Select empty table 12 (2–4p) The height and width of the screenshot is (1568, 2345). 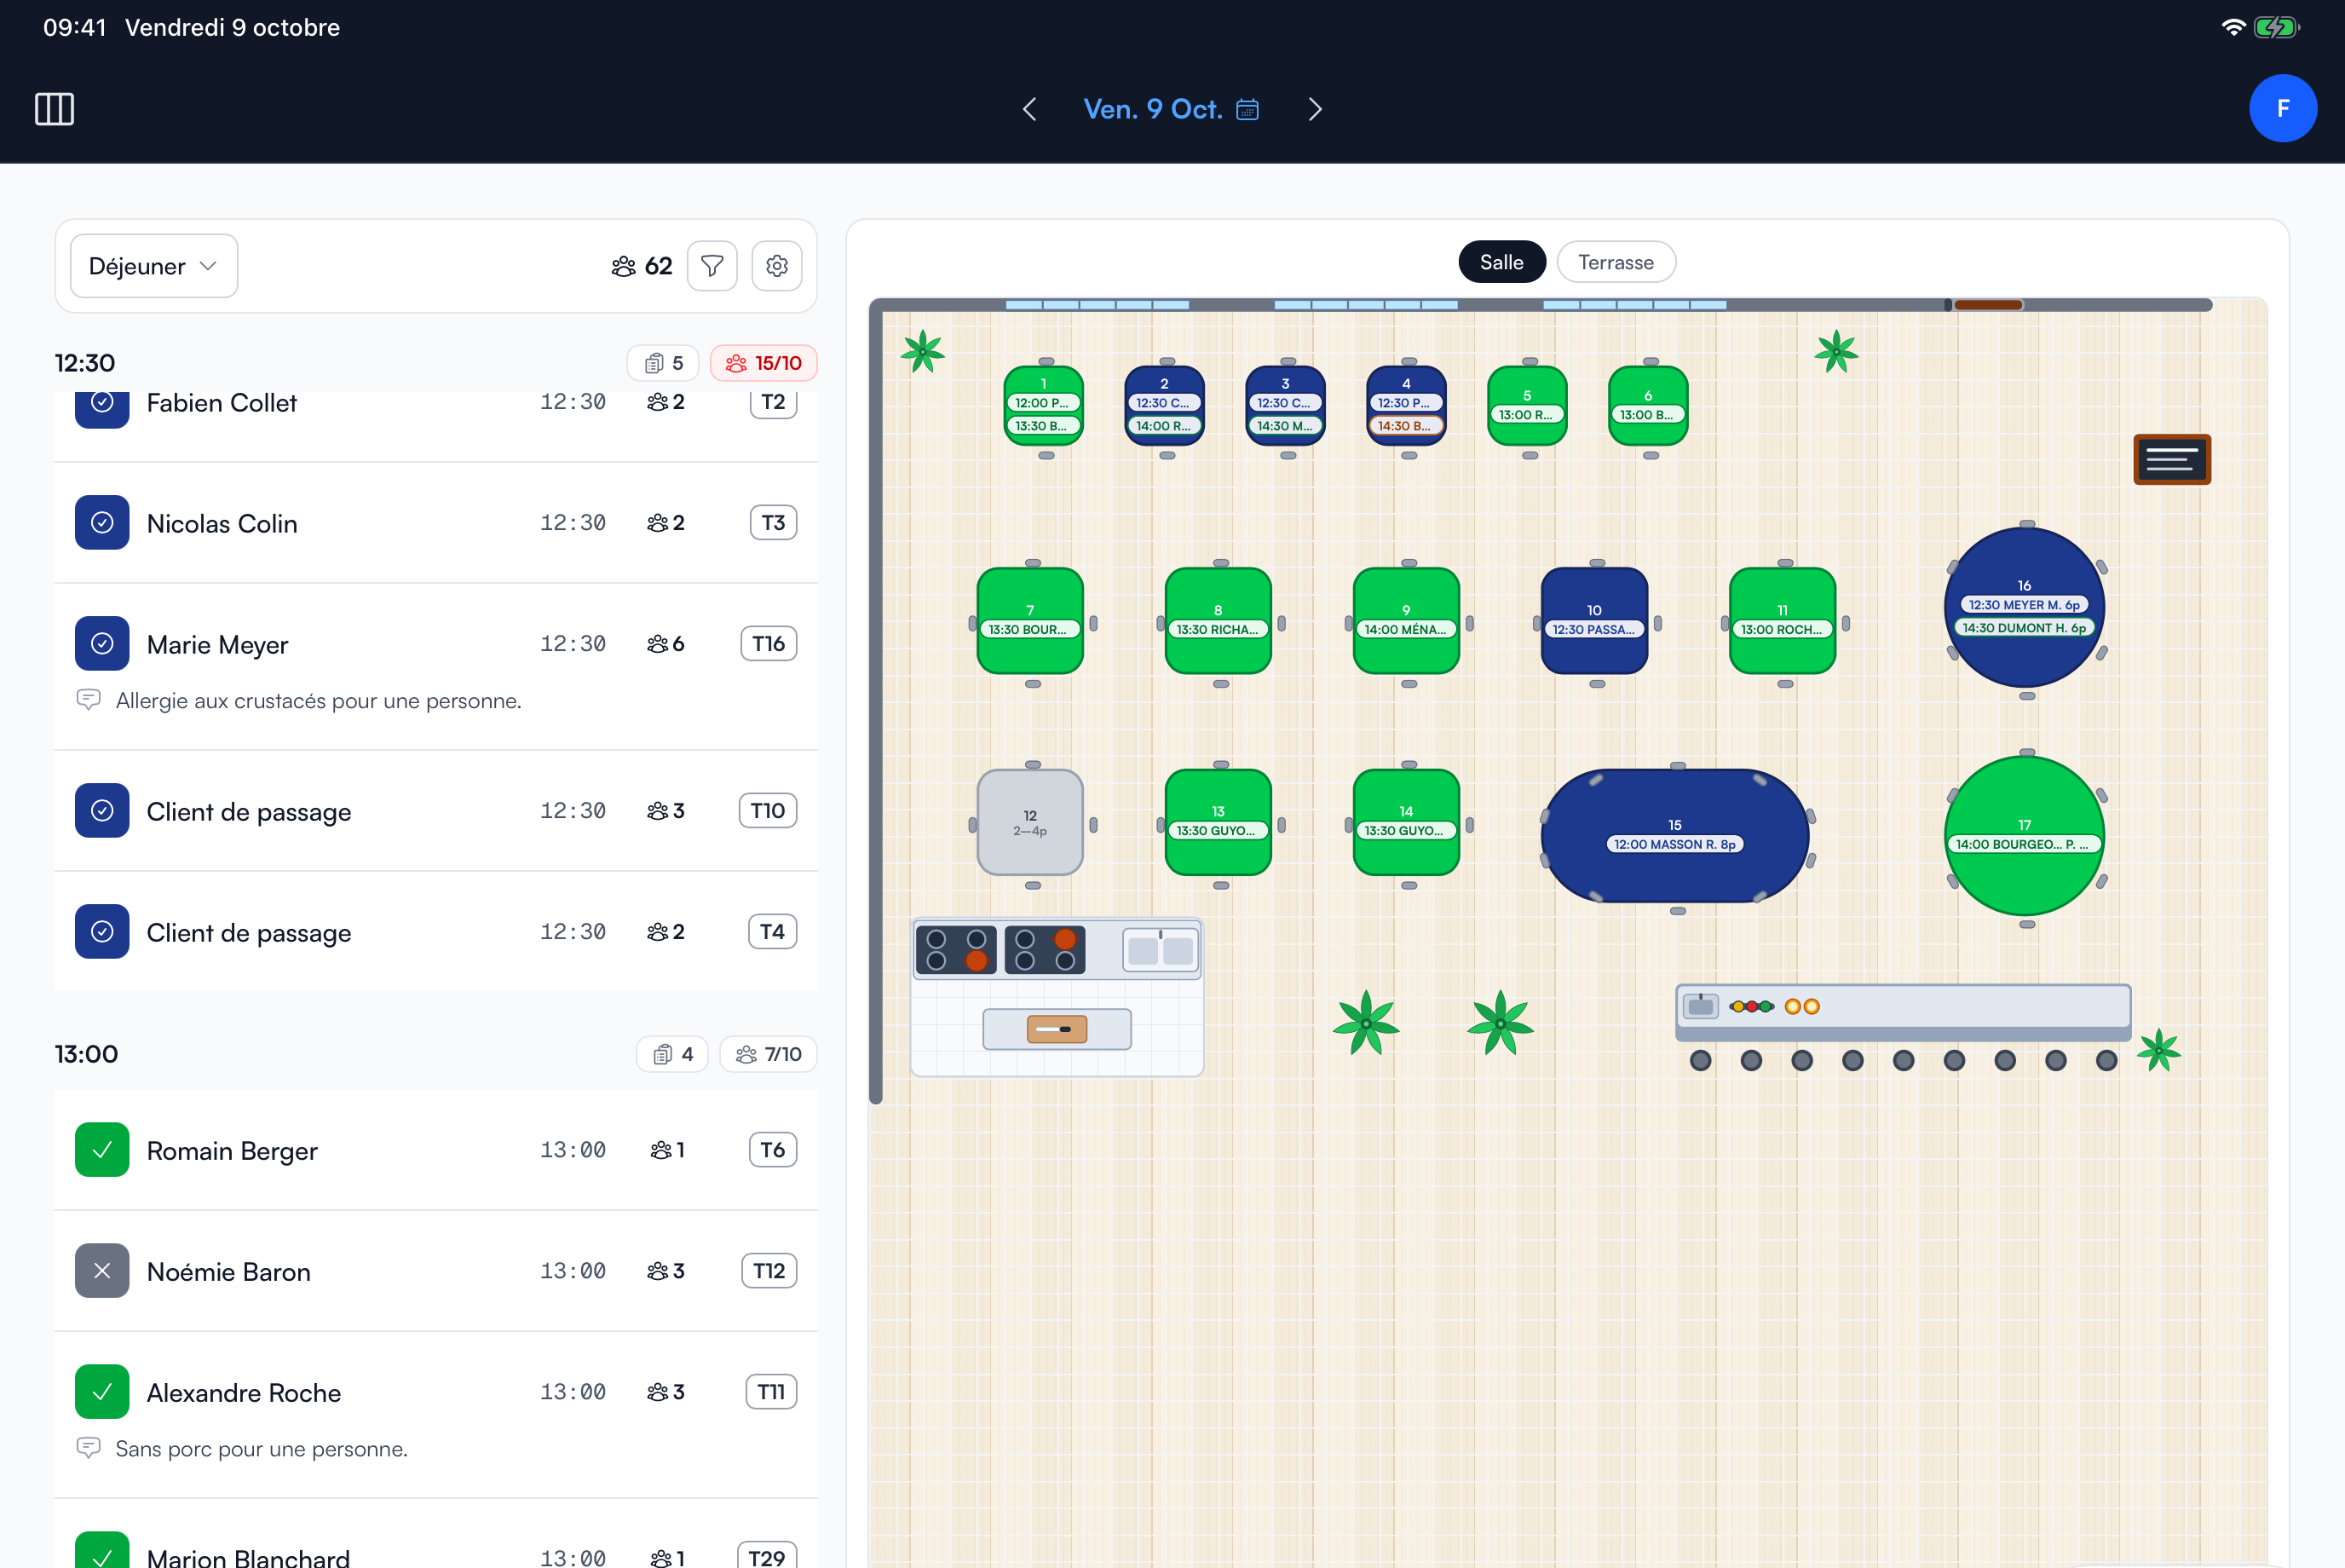(x=1030, y=822)
